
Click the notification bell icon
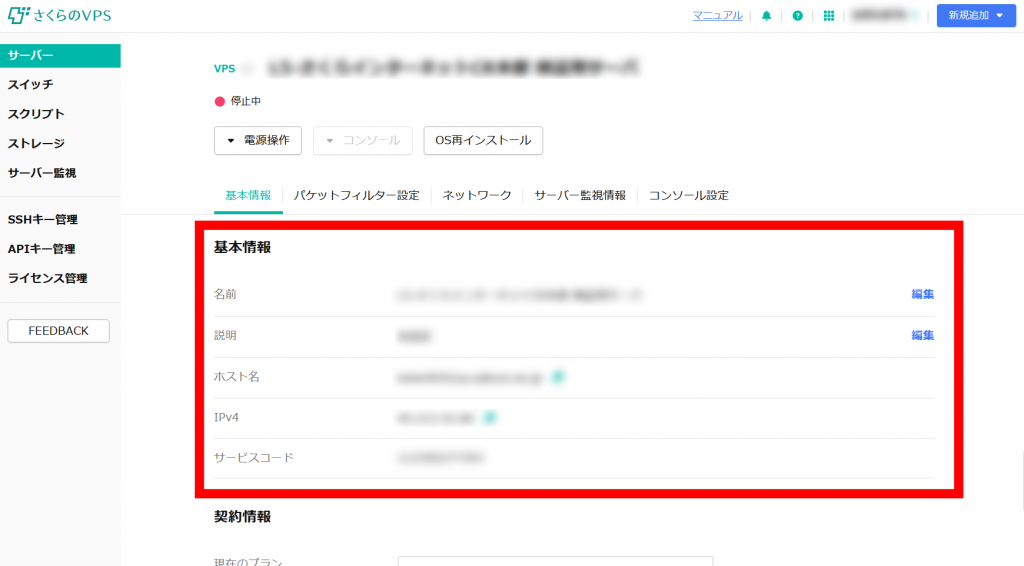767,16
